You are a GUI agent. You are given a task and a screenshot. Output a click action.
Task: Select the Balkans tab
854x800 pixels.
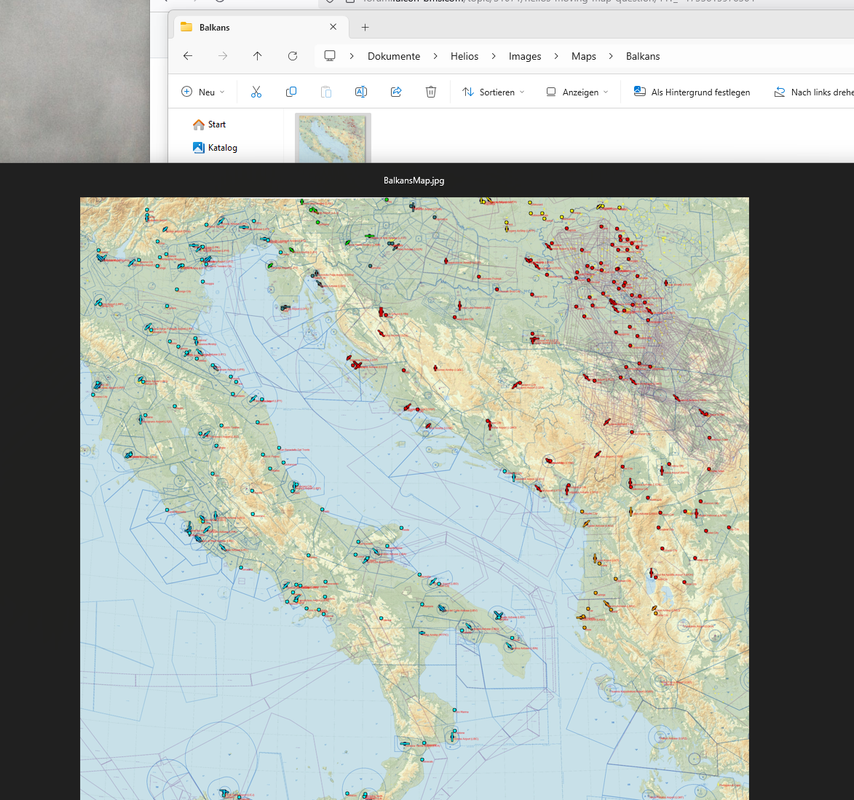click(x=259, y=27)
